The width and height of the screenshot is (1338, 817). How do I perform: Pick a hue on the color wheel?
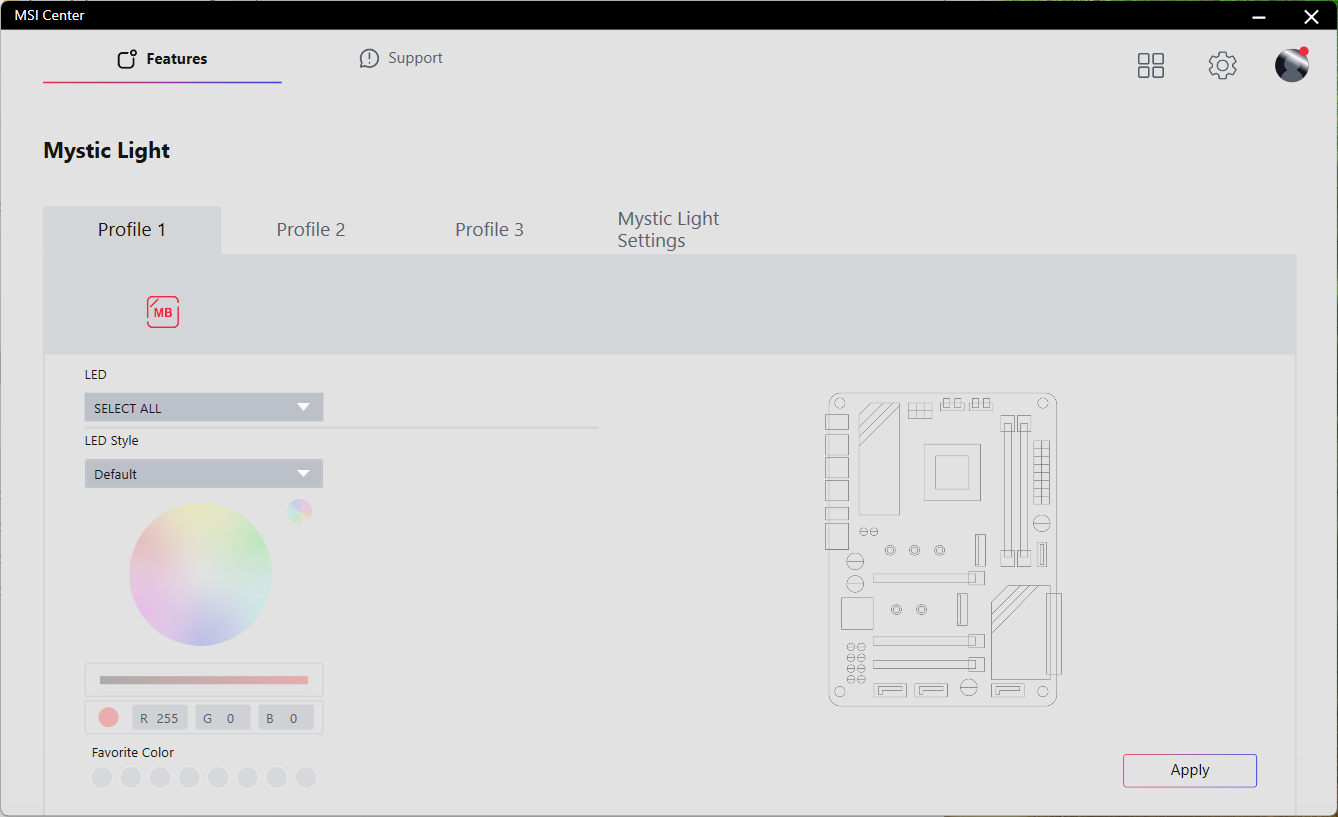click(200, 574)
